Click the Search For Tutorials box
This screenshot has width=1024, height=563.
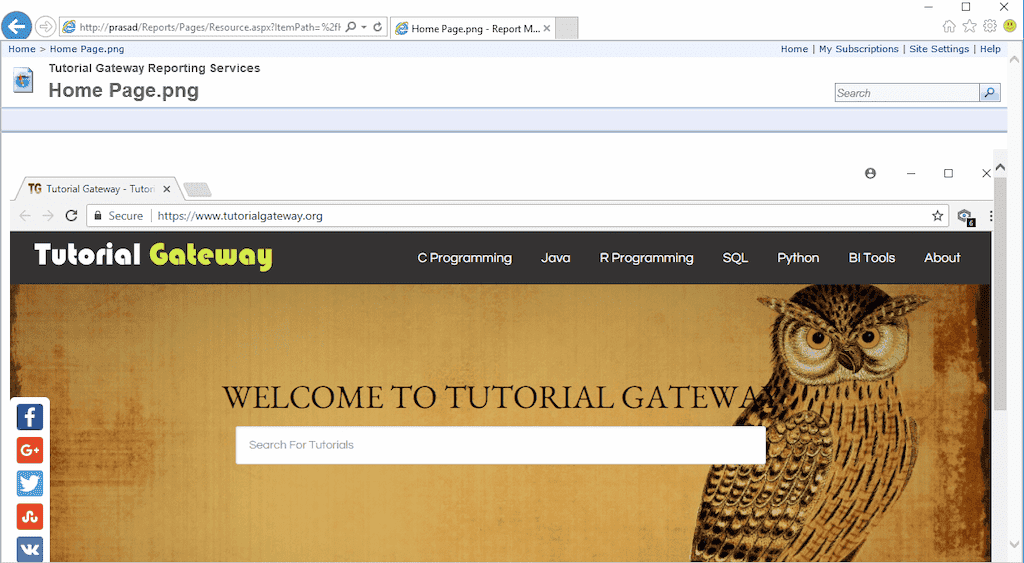tap(500, 445)
